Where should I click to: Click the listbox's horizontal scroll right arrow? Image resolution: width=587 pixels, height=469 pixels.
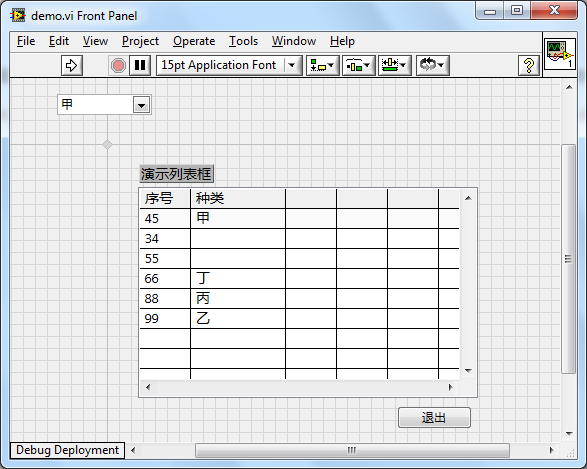click(x=450, y=387)
